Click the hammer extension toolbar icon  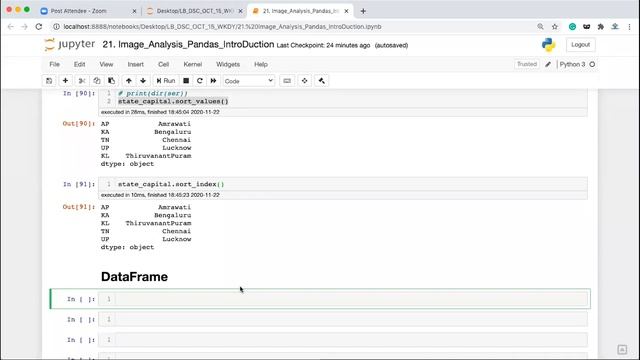point(322,81)
